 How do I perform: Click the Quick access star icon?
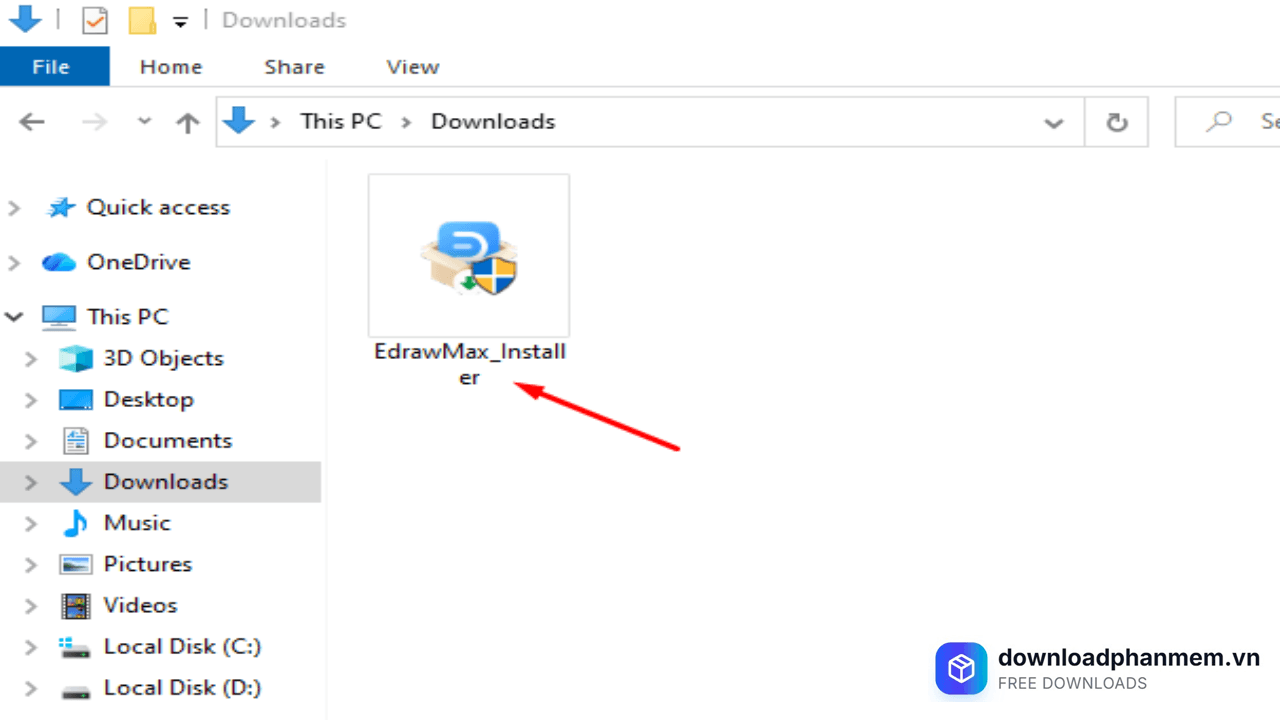pos(61,207)
